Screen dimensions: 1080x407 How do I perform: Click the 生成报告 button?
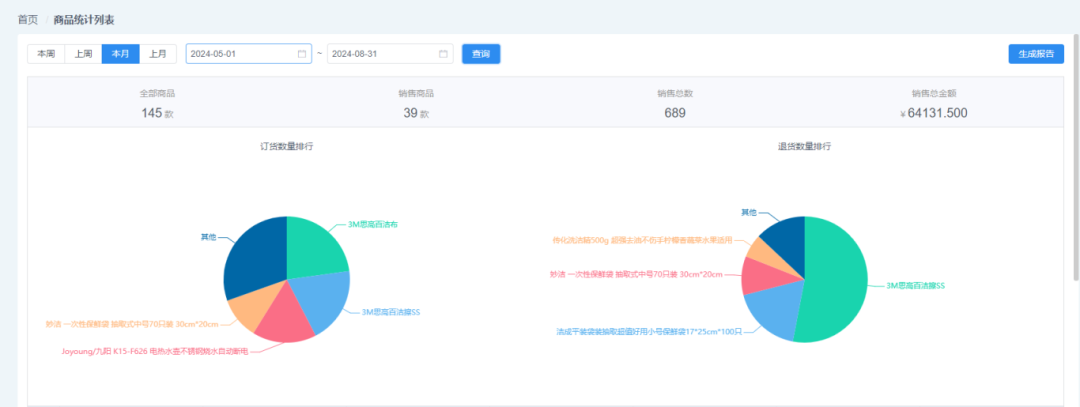pos(1036,54)
